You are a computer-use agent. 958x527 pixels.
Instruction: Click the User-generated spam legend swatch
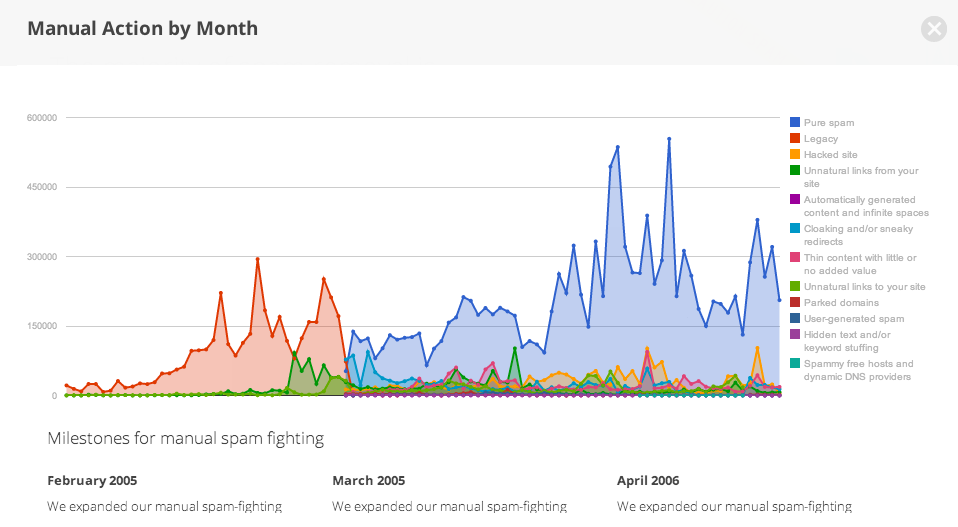[x=795, y=319]
